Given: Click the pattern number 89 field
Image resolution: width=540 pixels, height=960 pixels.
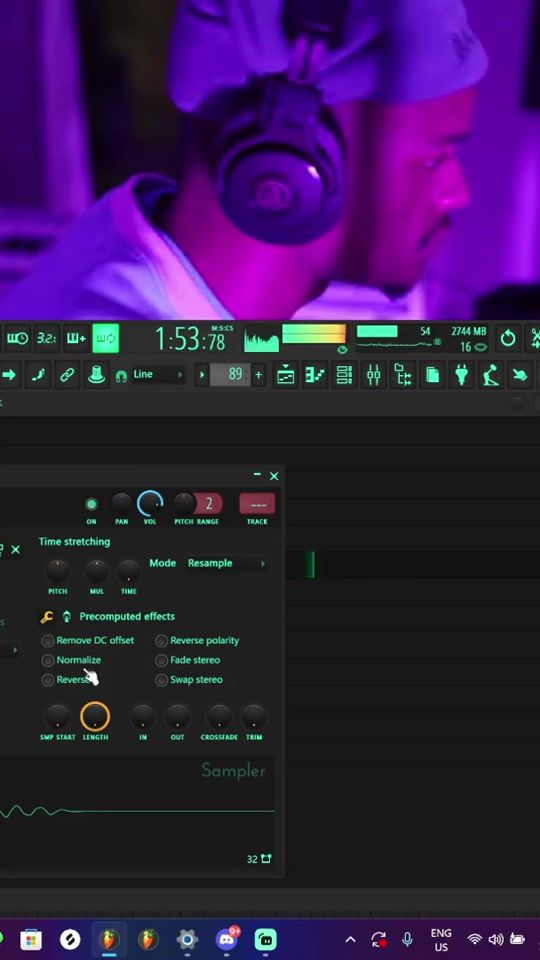Looking at the screenshot, I should [x=230, y=375].
